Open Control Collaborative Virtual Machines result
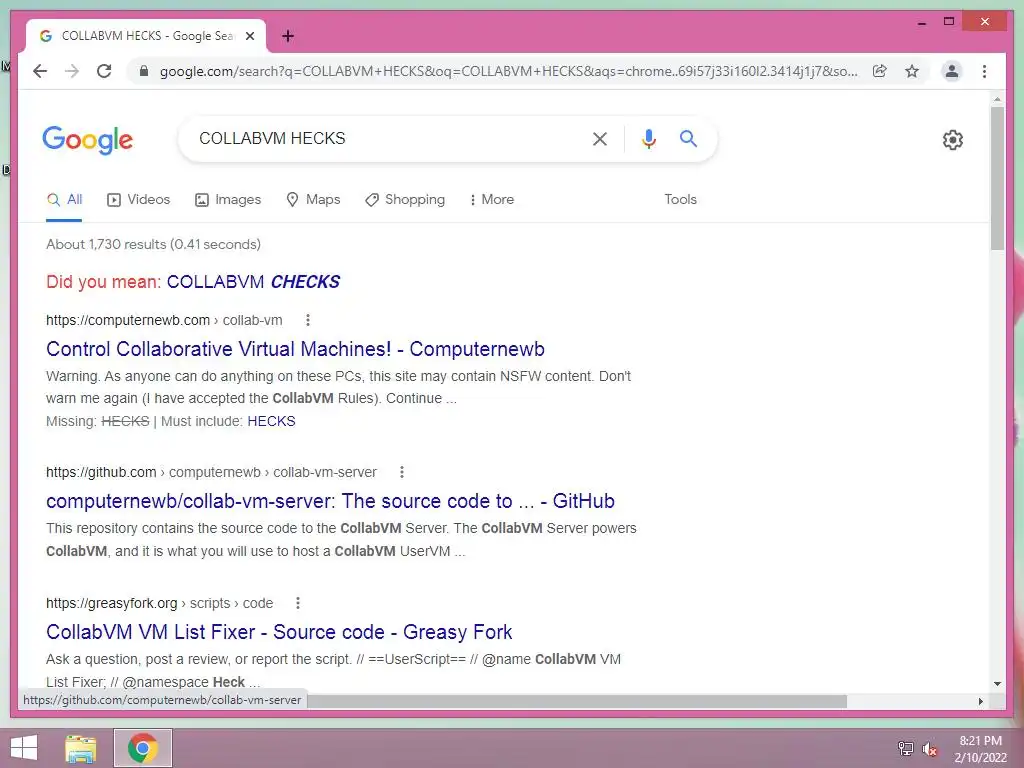The image size is (1024, 768). (295, 349)
